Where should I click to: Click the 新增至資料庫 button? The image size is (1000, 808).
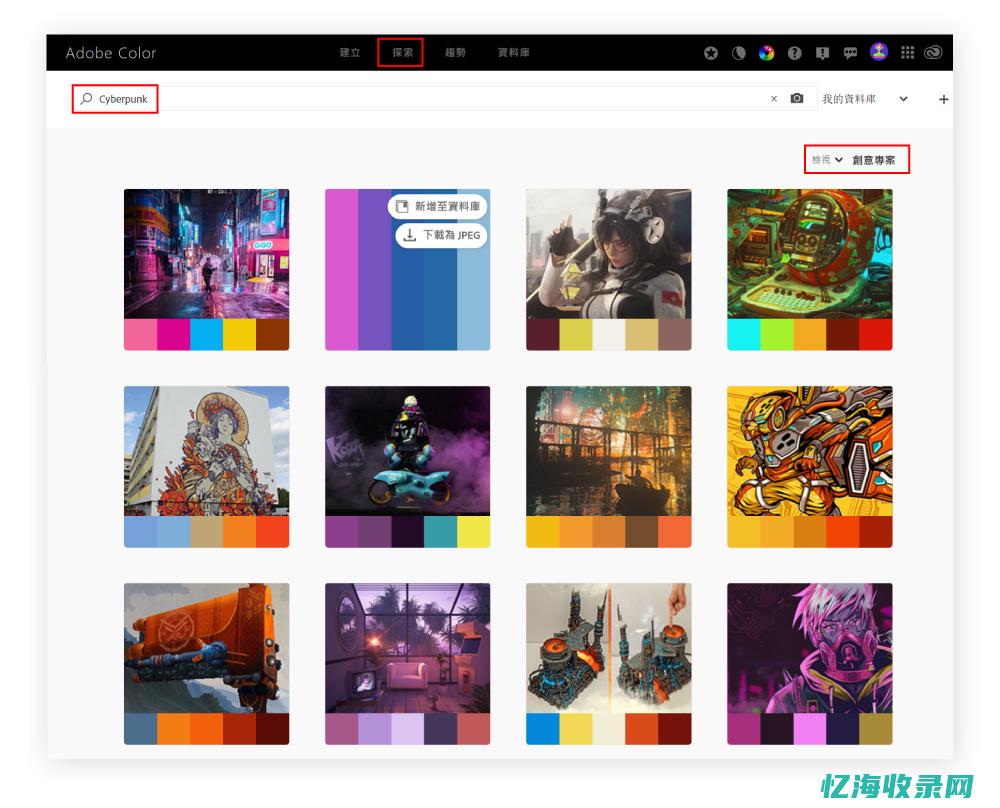(x=438, y=207)
